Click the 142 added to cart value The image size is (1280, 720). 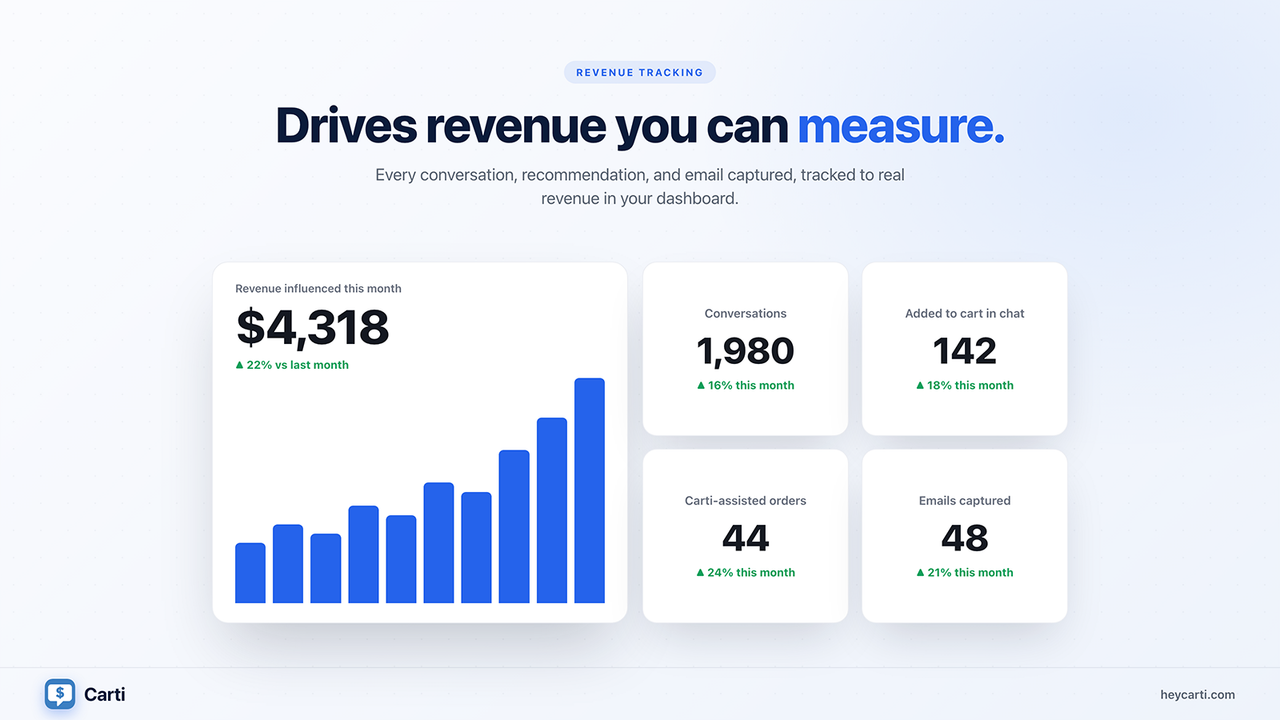(x=965, y=351)
